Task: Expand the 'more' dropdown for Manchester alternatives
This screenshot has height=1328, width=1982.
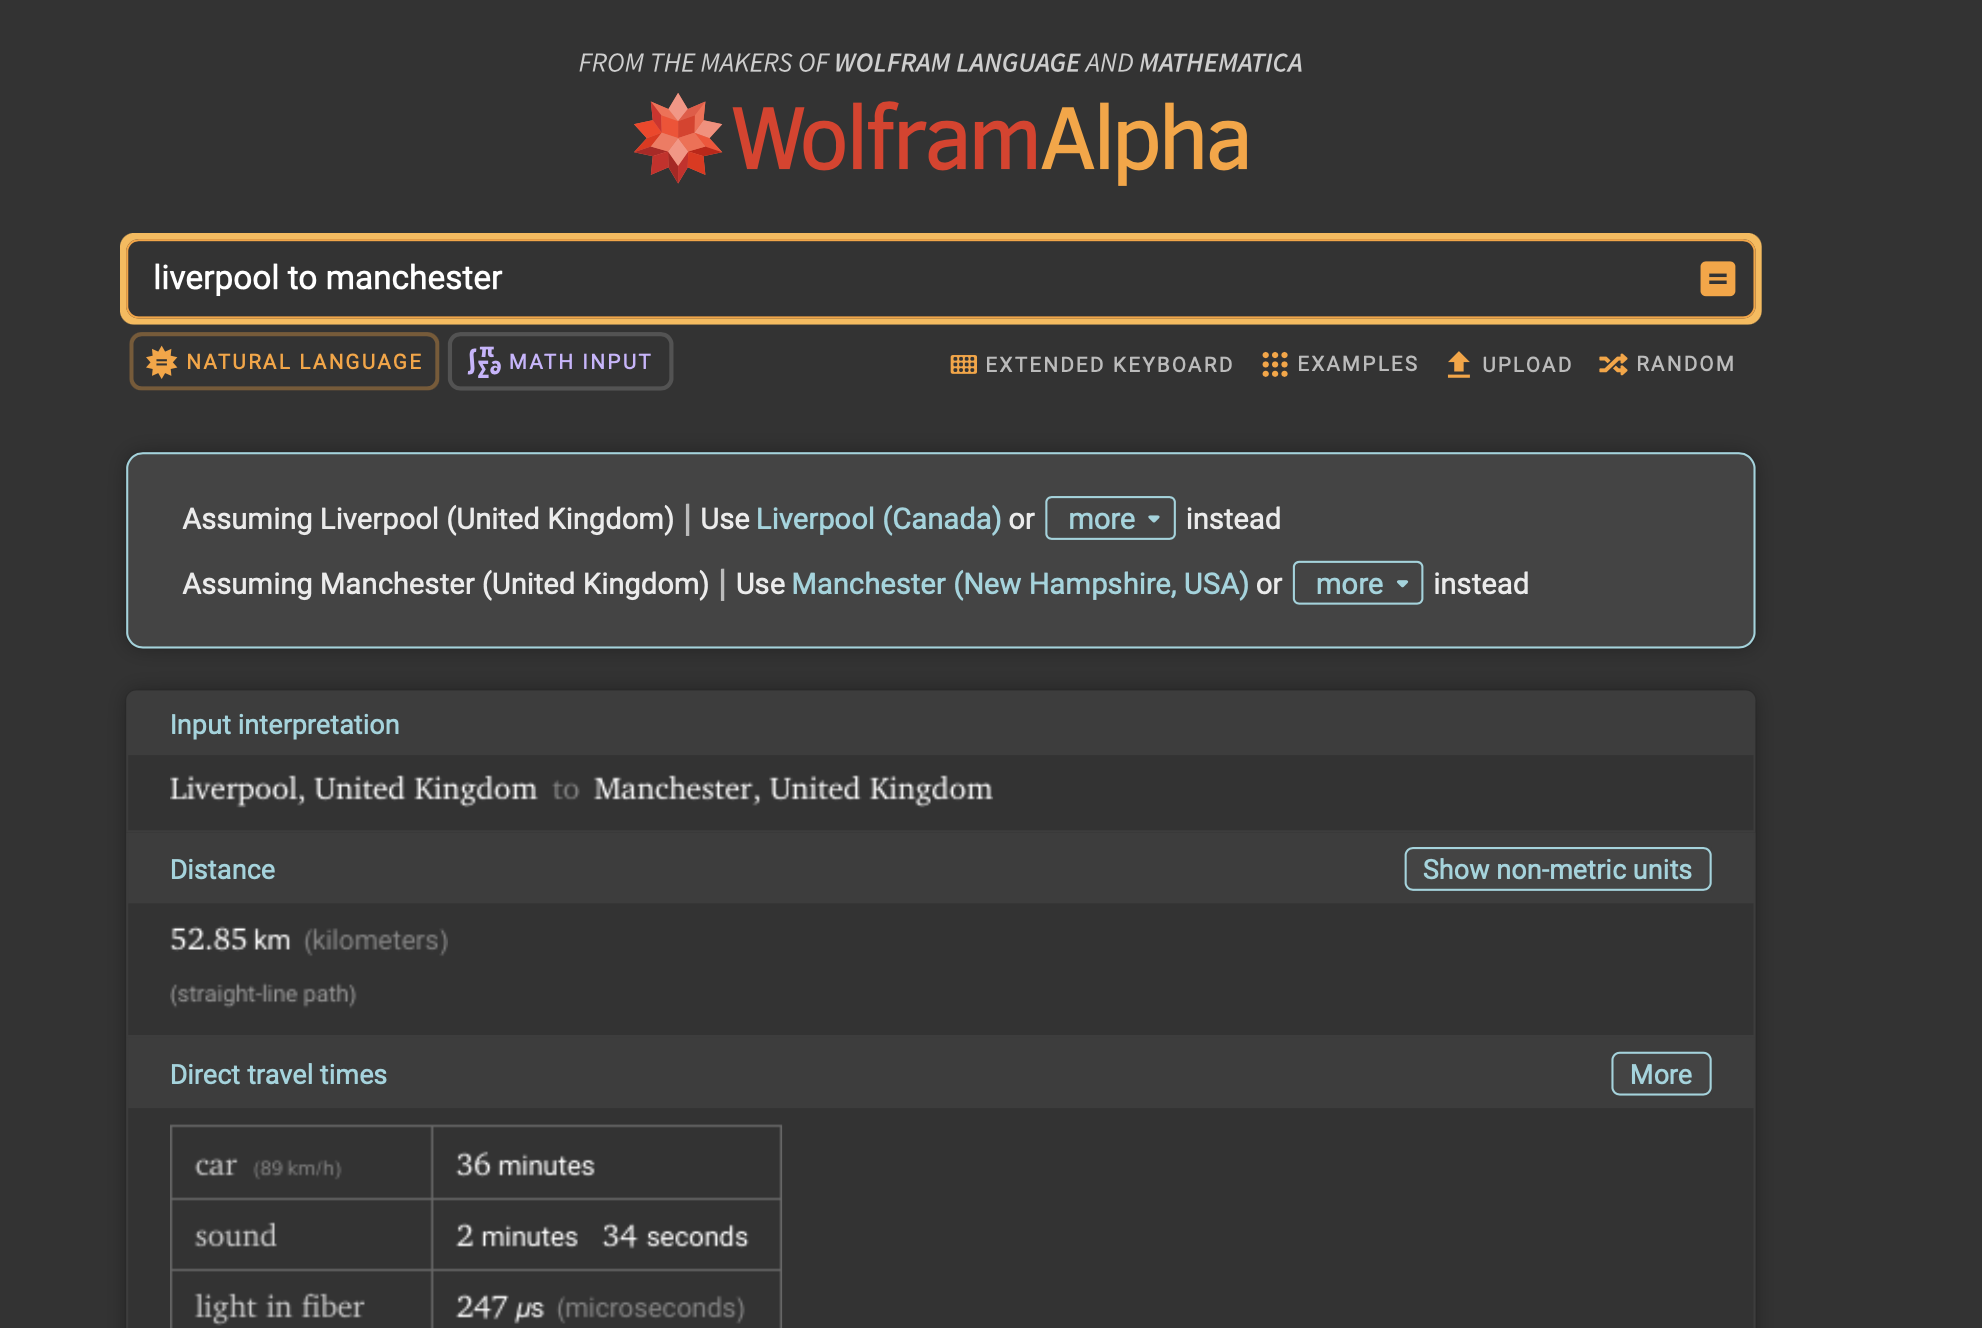Action: pos(1357,584)
